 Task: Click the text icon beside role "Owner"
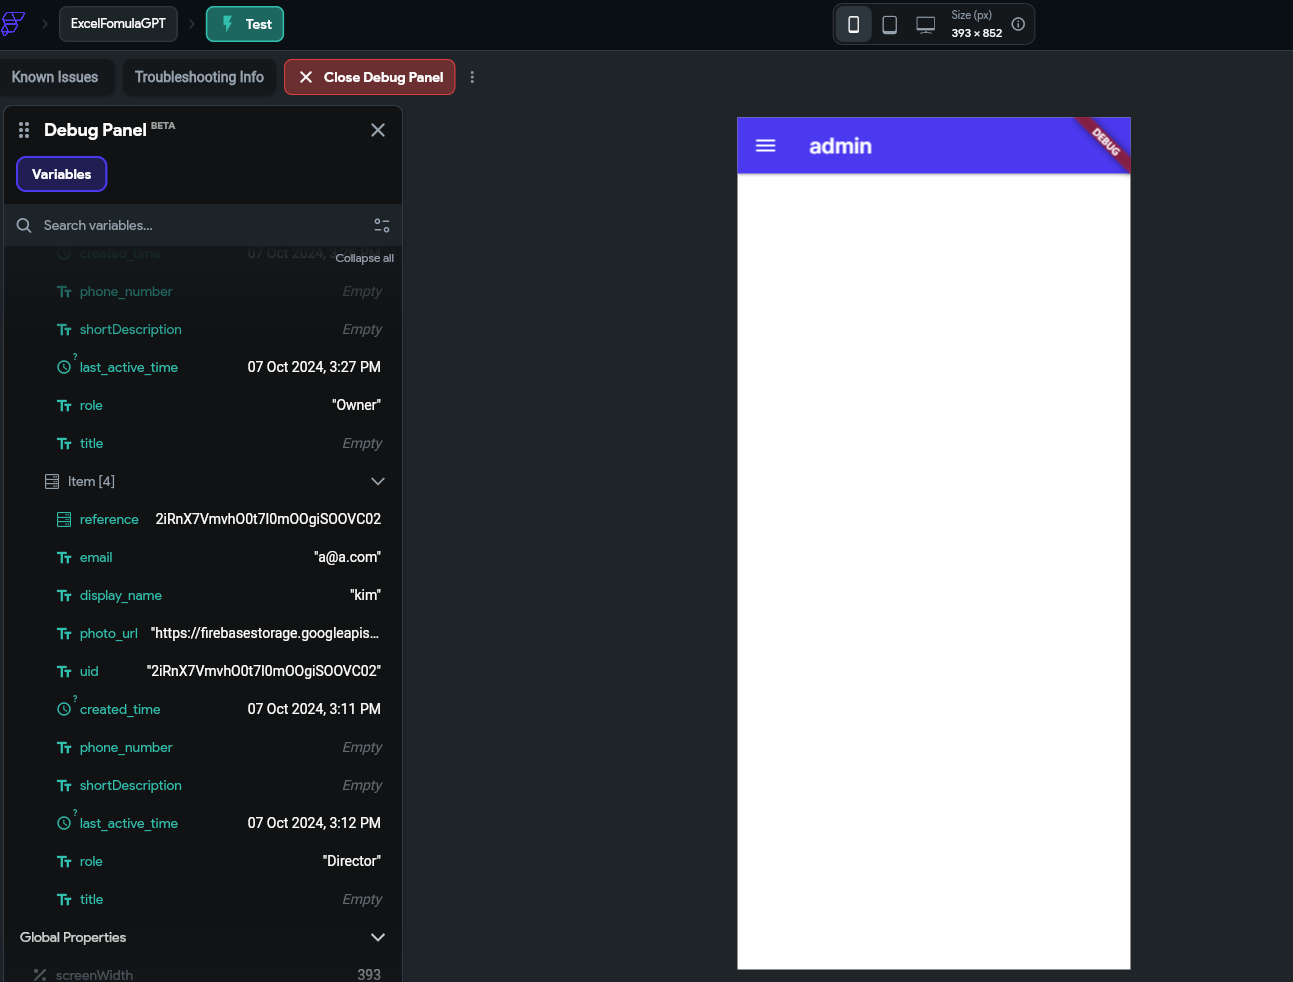point(64,405)
